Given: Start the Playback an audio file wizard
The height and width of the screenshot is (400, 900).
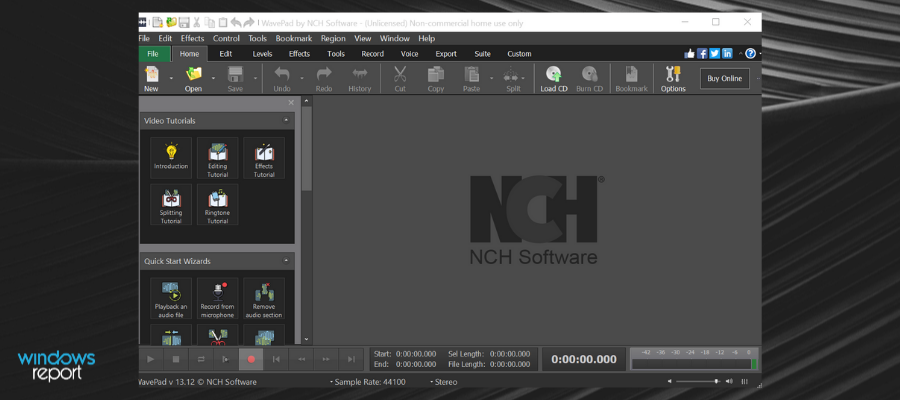Looking at the screenshot, I should pyautogui.click(x=170, y=298).
